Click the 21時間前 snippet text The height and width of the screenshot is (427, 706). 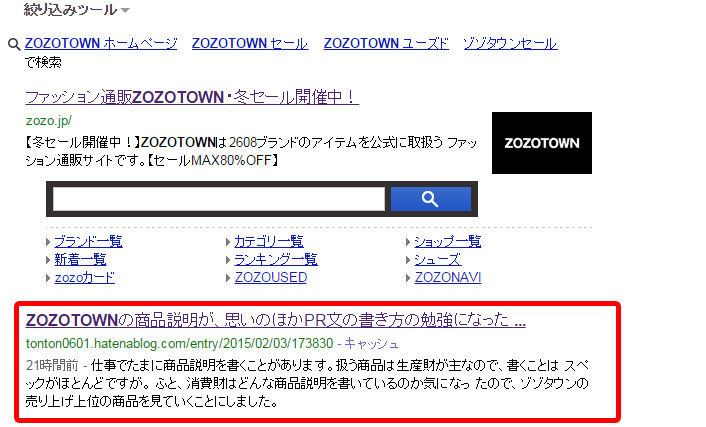click(52, 365)
